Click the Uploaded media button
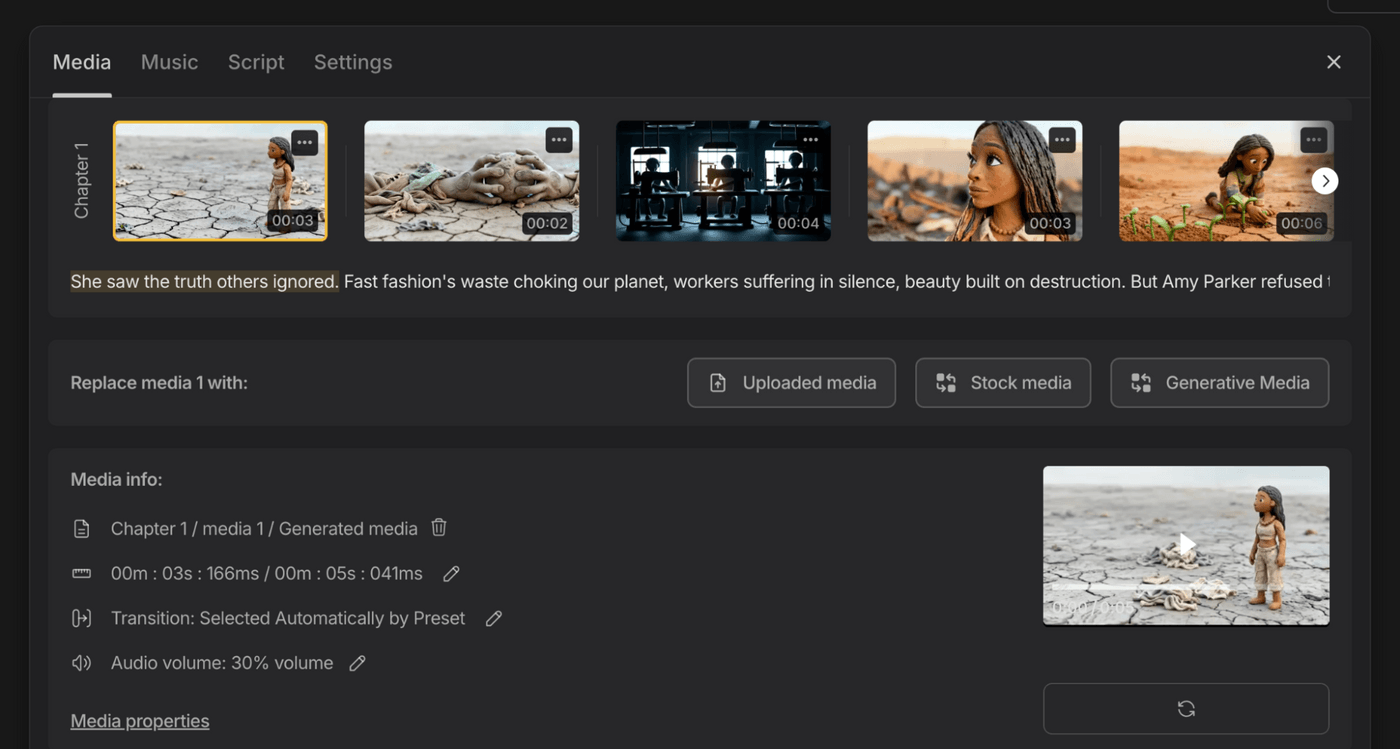Viewport: 1400px width, 749px height. point(791,383)
